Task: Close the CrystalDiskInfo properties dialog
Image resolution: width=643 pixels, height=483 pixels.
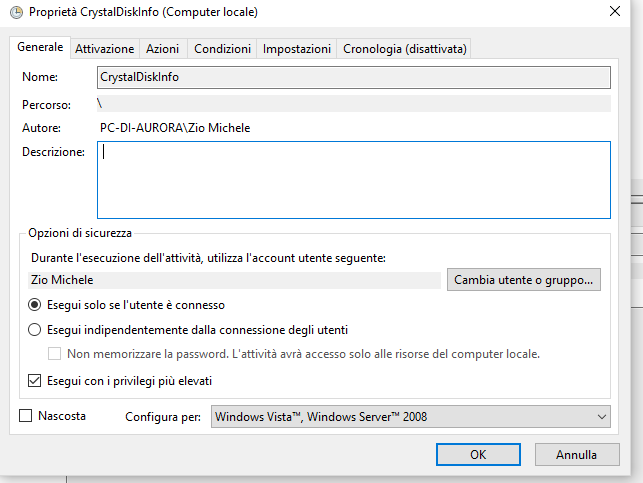Action: coord(615,11)
